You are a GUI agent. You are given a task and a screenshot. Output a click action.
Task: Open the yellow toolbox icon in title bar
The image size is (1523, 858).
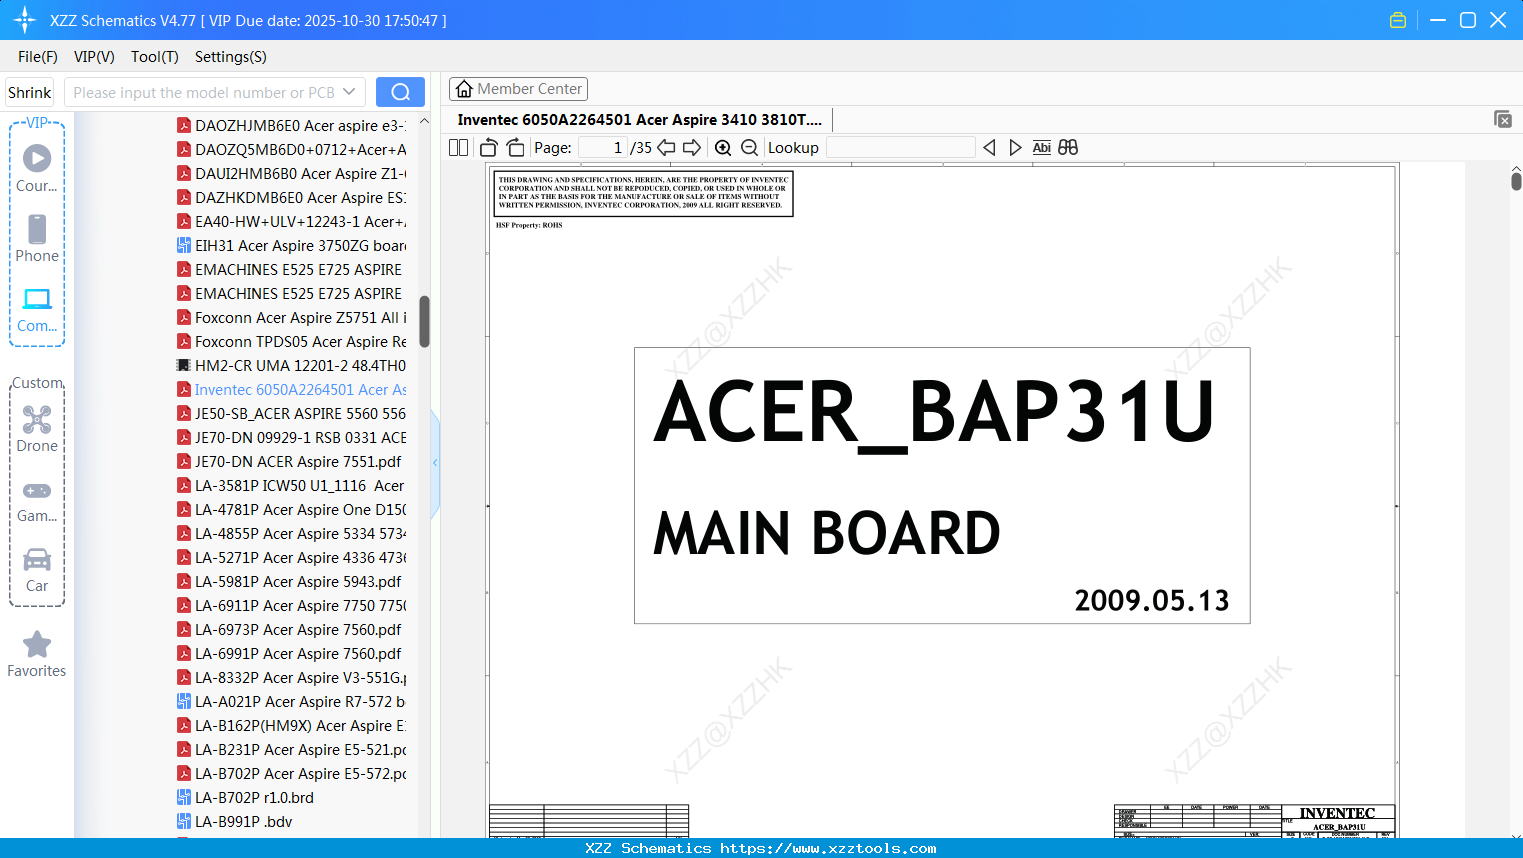pyautogui.click(x=1398, y=20)
